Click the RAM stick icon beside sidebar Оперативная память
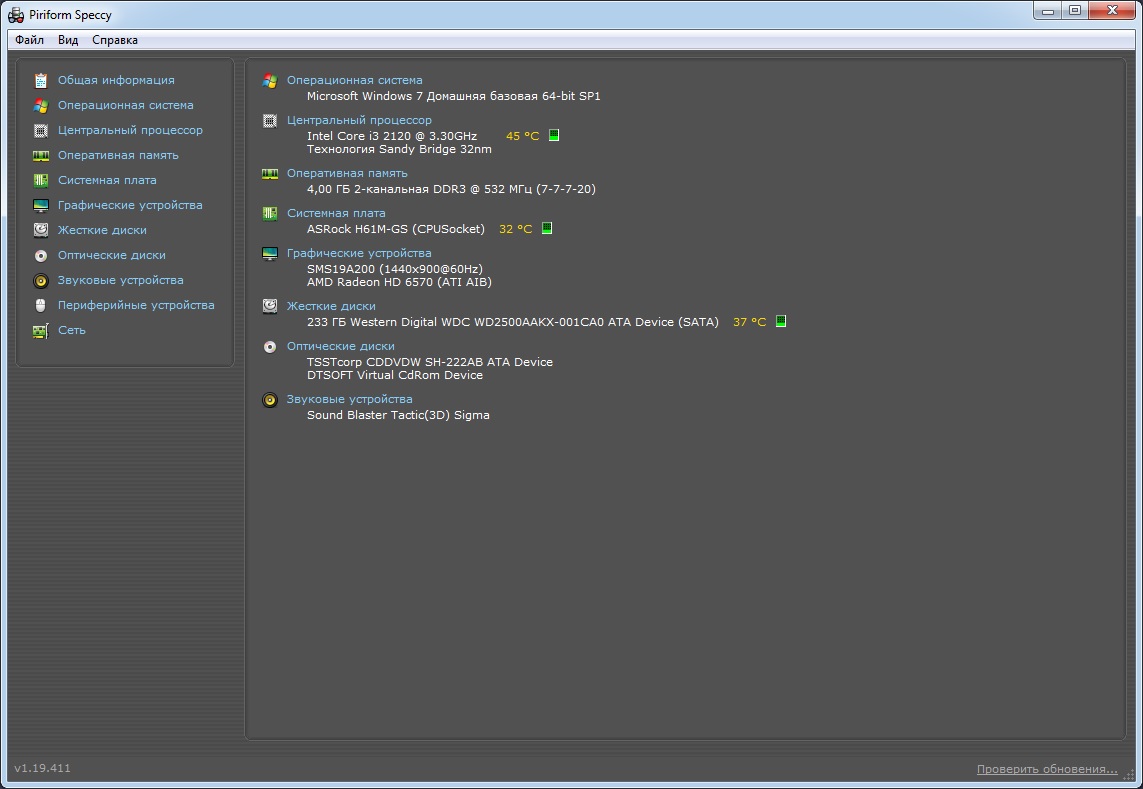The width and height of the screenshot is (1143, 789). coord(41,155)
